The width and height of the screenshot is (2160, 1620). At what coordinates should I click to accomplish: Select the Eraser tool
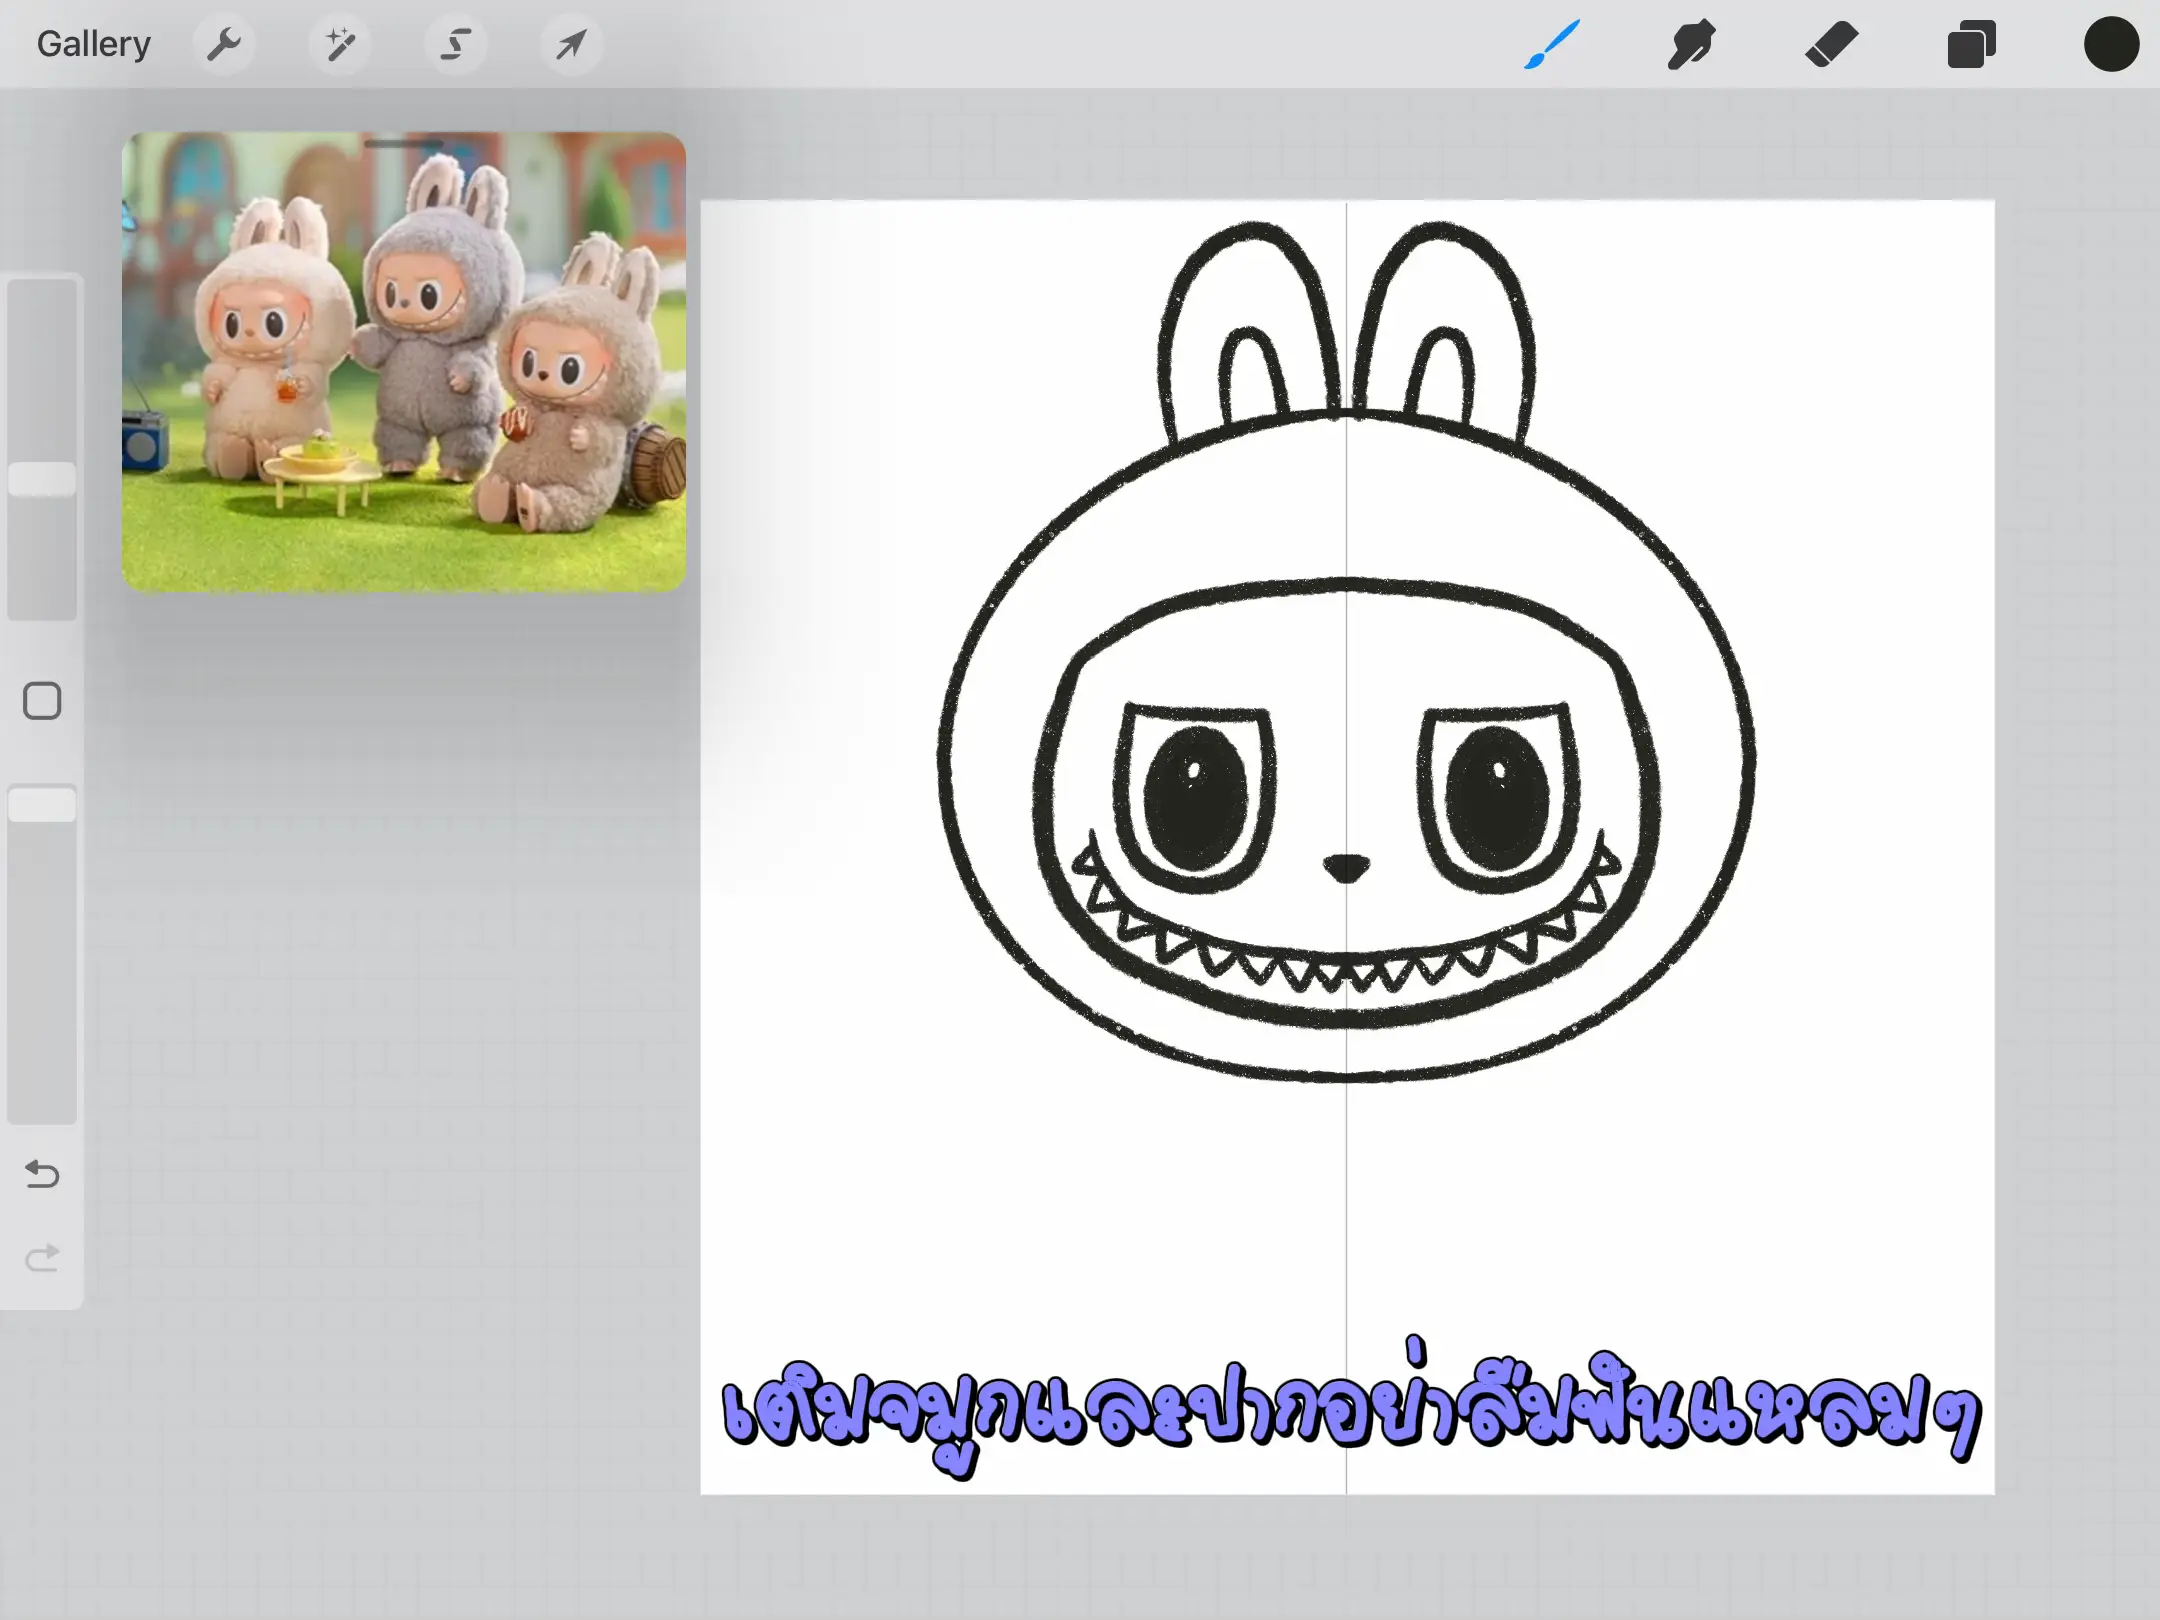pyautogui.click(x=1831, y=44)
